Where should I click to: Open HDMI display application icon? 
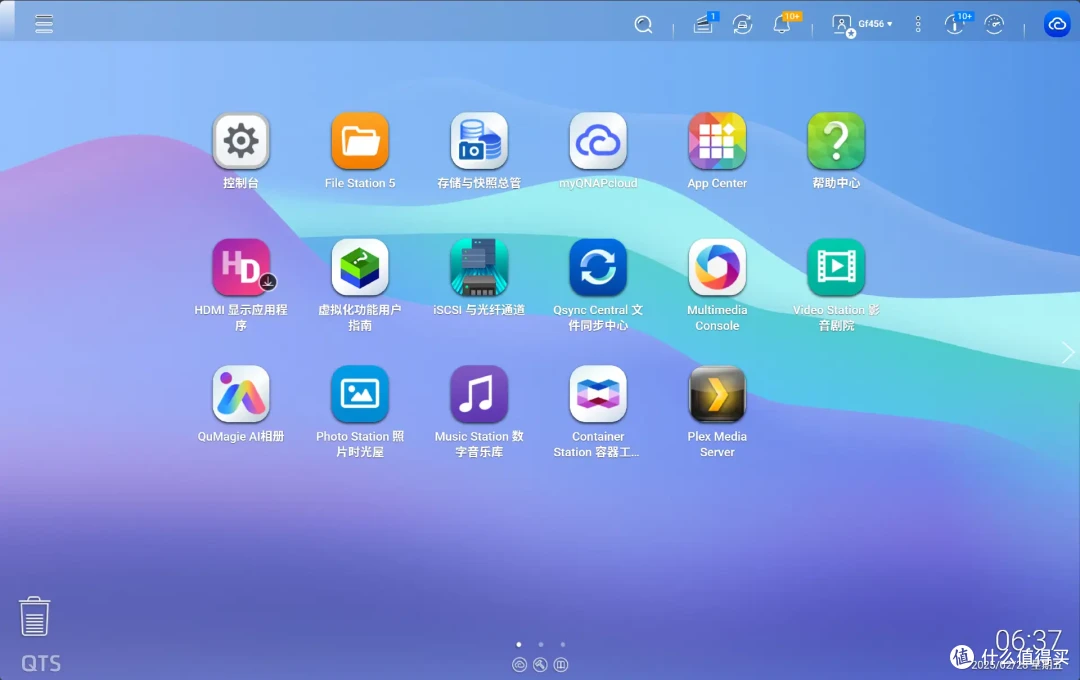pyautogui.click(x=240, y=267)
